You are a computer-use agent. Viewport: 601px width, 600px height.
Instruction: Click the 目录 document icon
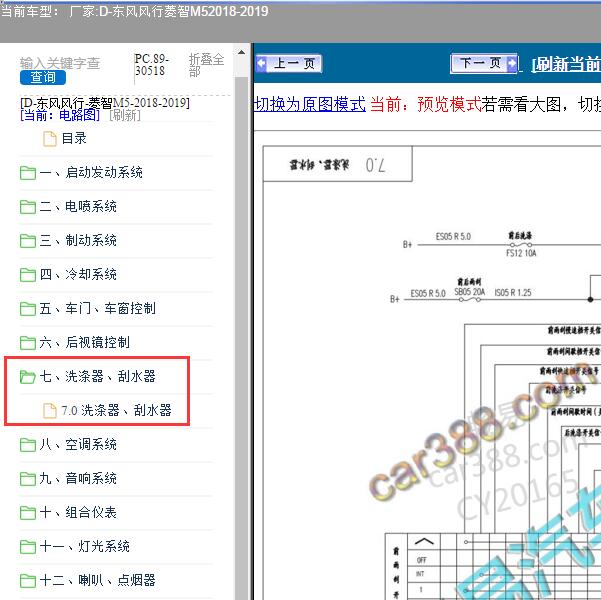pyautogui.click(x=50, y=139)
